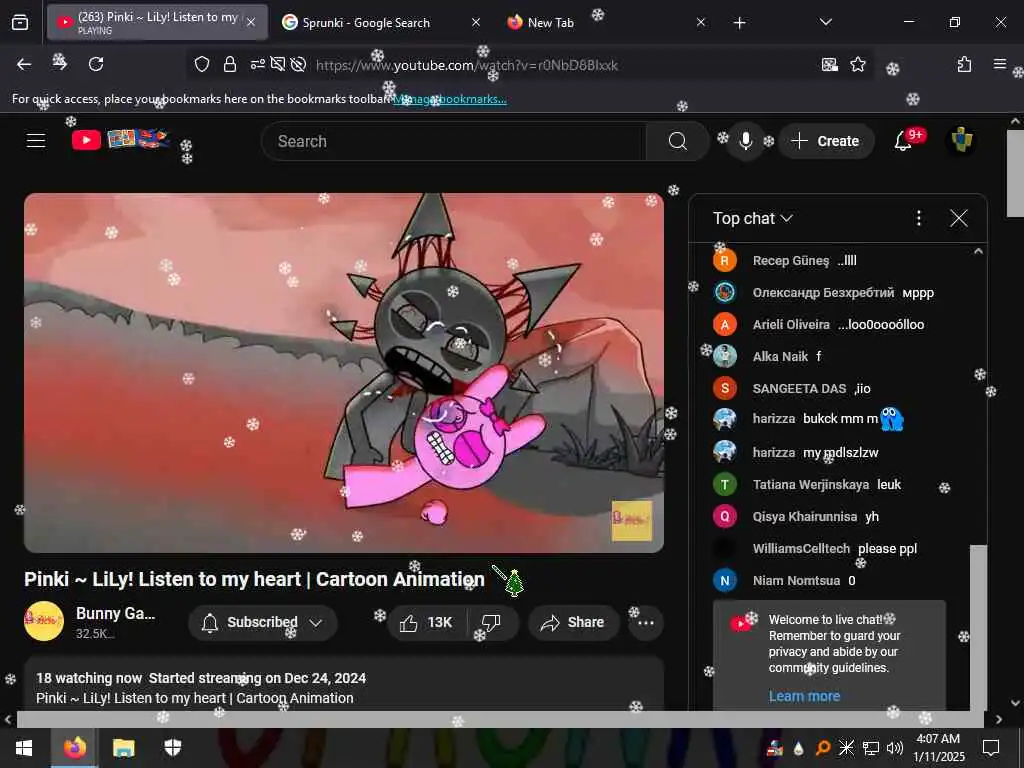The height and width of the screenshot is (768, 1024).
Task: Bookmark this page with the star
Action: click(x=858, y=64)
